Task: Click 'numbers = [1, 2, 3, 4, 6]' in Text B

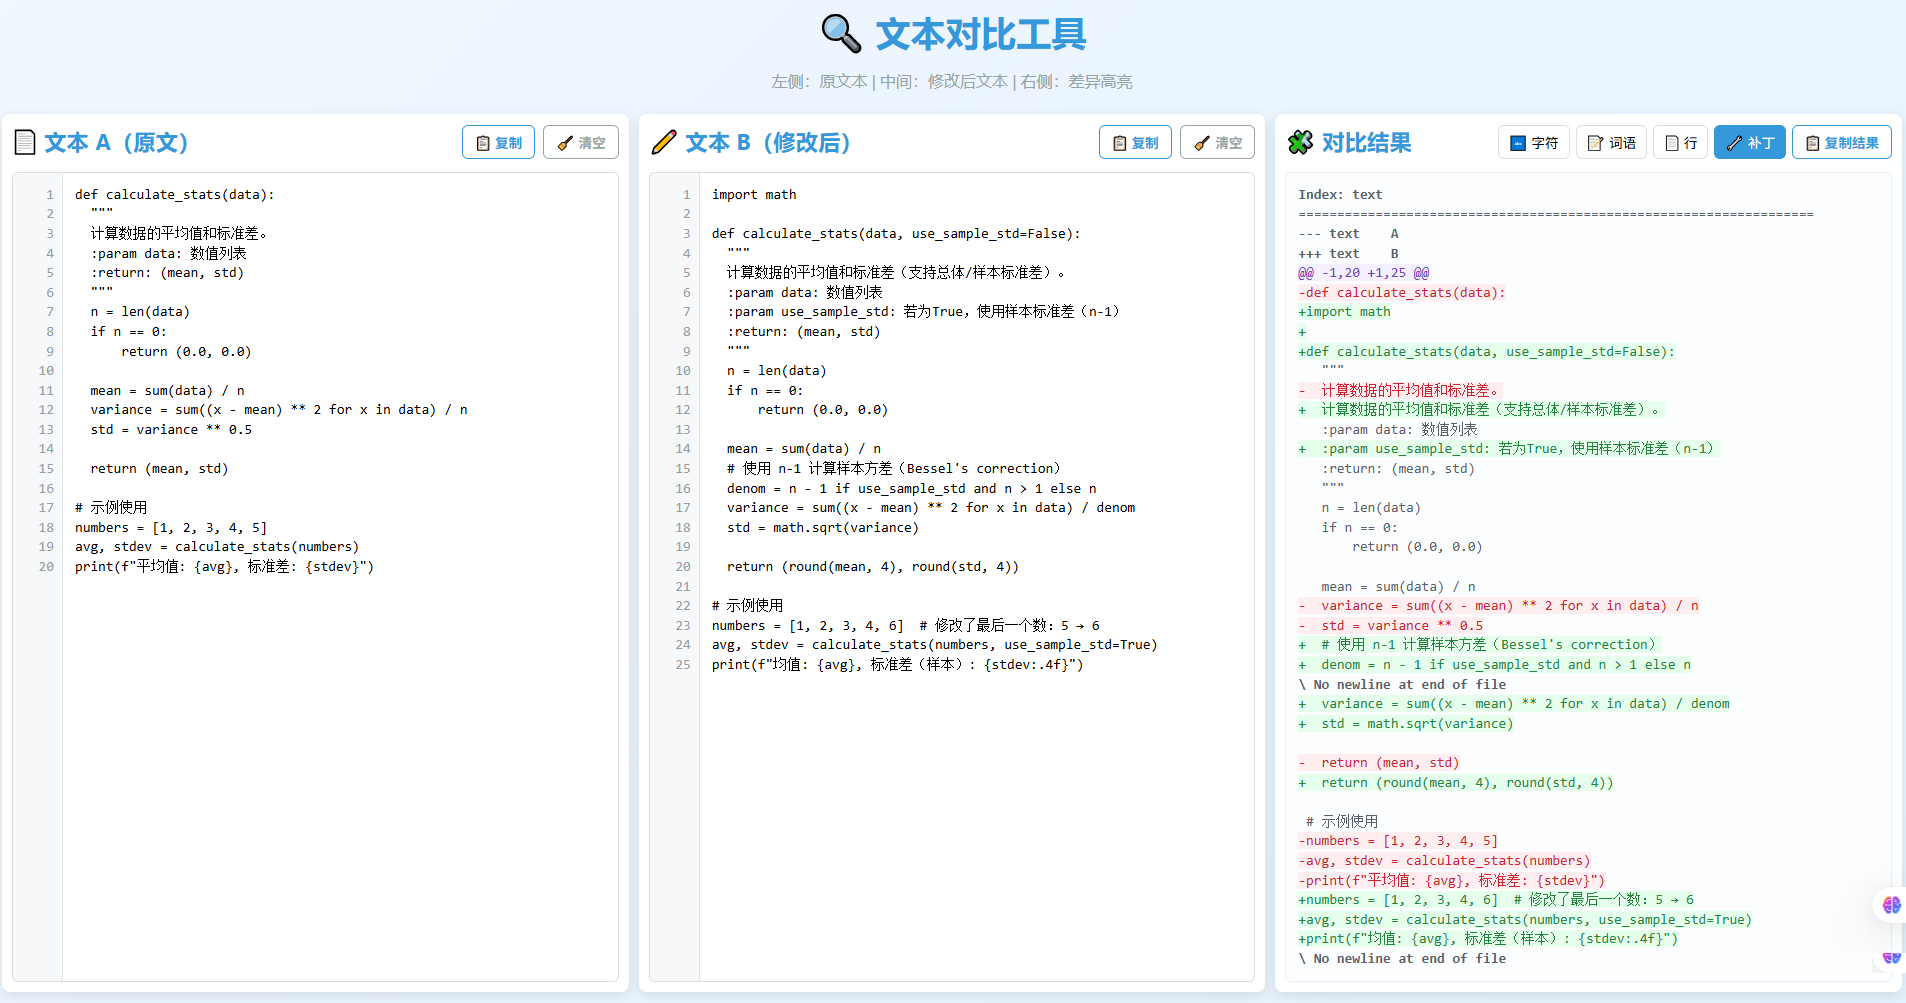Action: click(808, 626)
